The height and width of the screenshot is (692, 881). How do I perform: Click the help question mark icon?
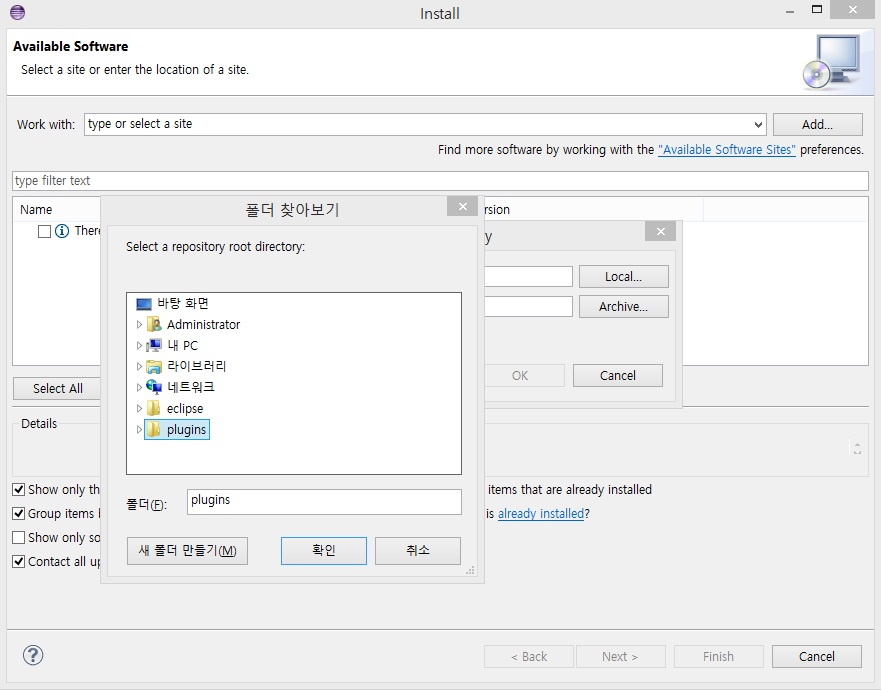pyautogui.click(x=33, y=656)
